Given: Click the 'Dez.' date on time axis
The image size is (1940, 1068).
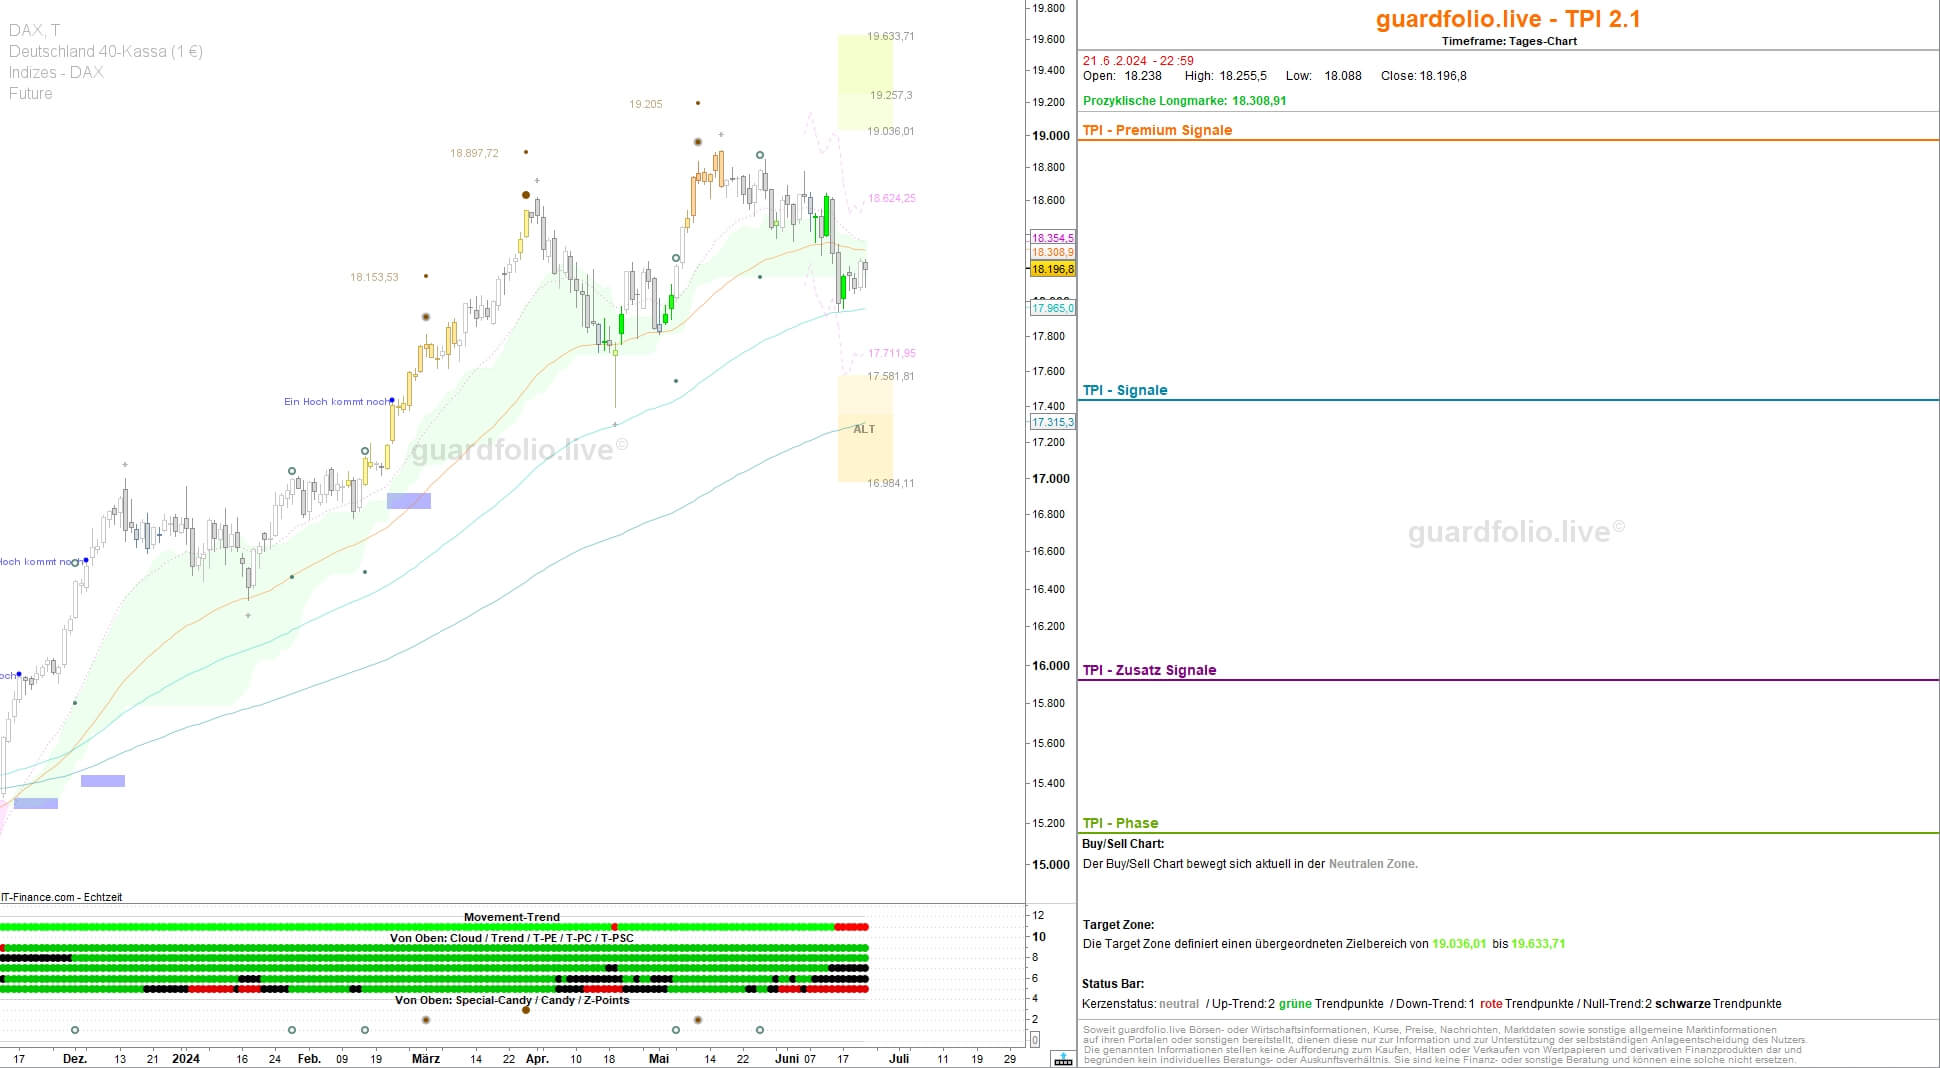Looking at the screenshot, I should coord(75,1058).
